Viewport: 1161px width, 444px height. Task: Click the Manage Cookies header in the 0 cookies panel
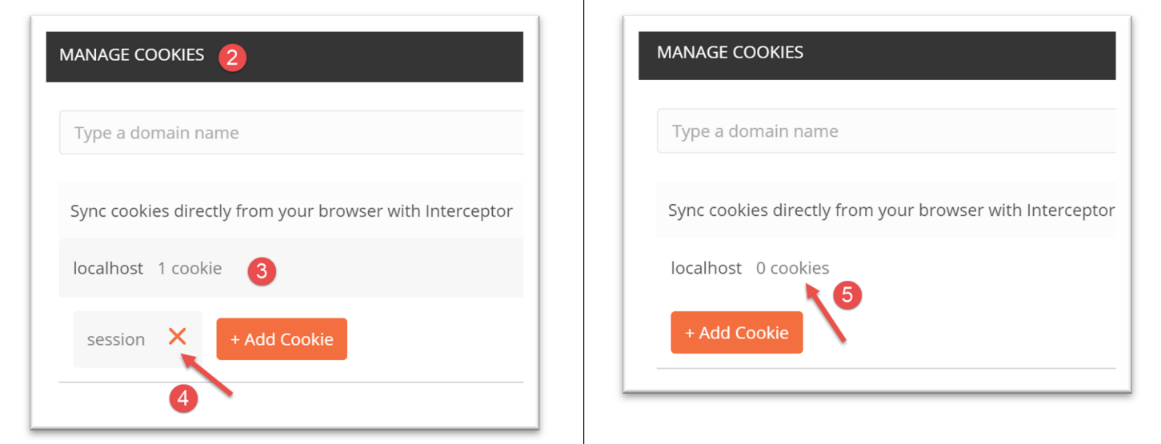729,52
